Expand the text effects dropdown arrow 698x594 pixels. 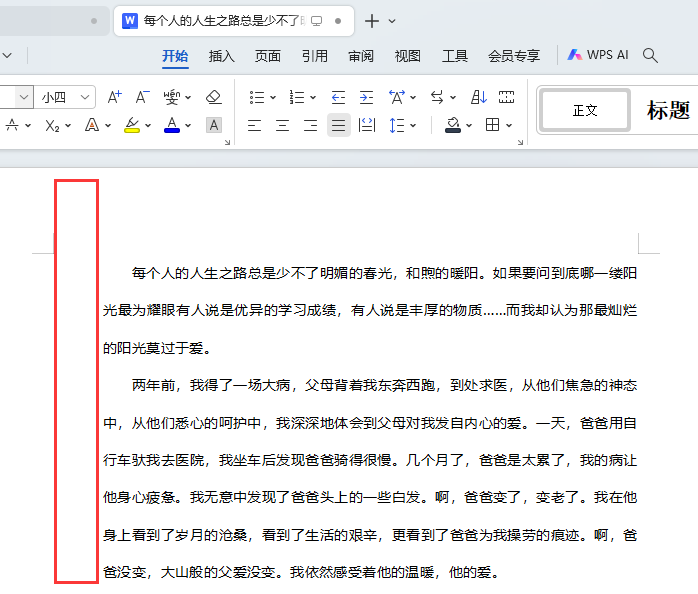pos(108,126)
